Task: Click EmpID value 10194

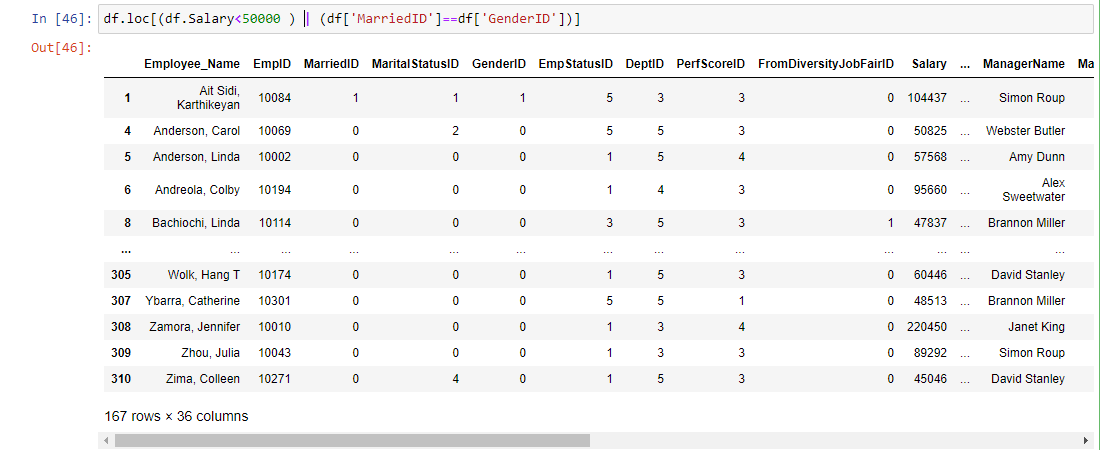Action: [274, 190]
